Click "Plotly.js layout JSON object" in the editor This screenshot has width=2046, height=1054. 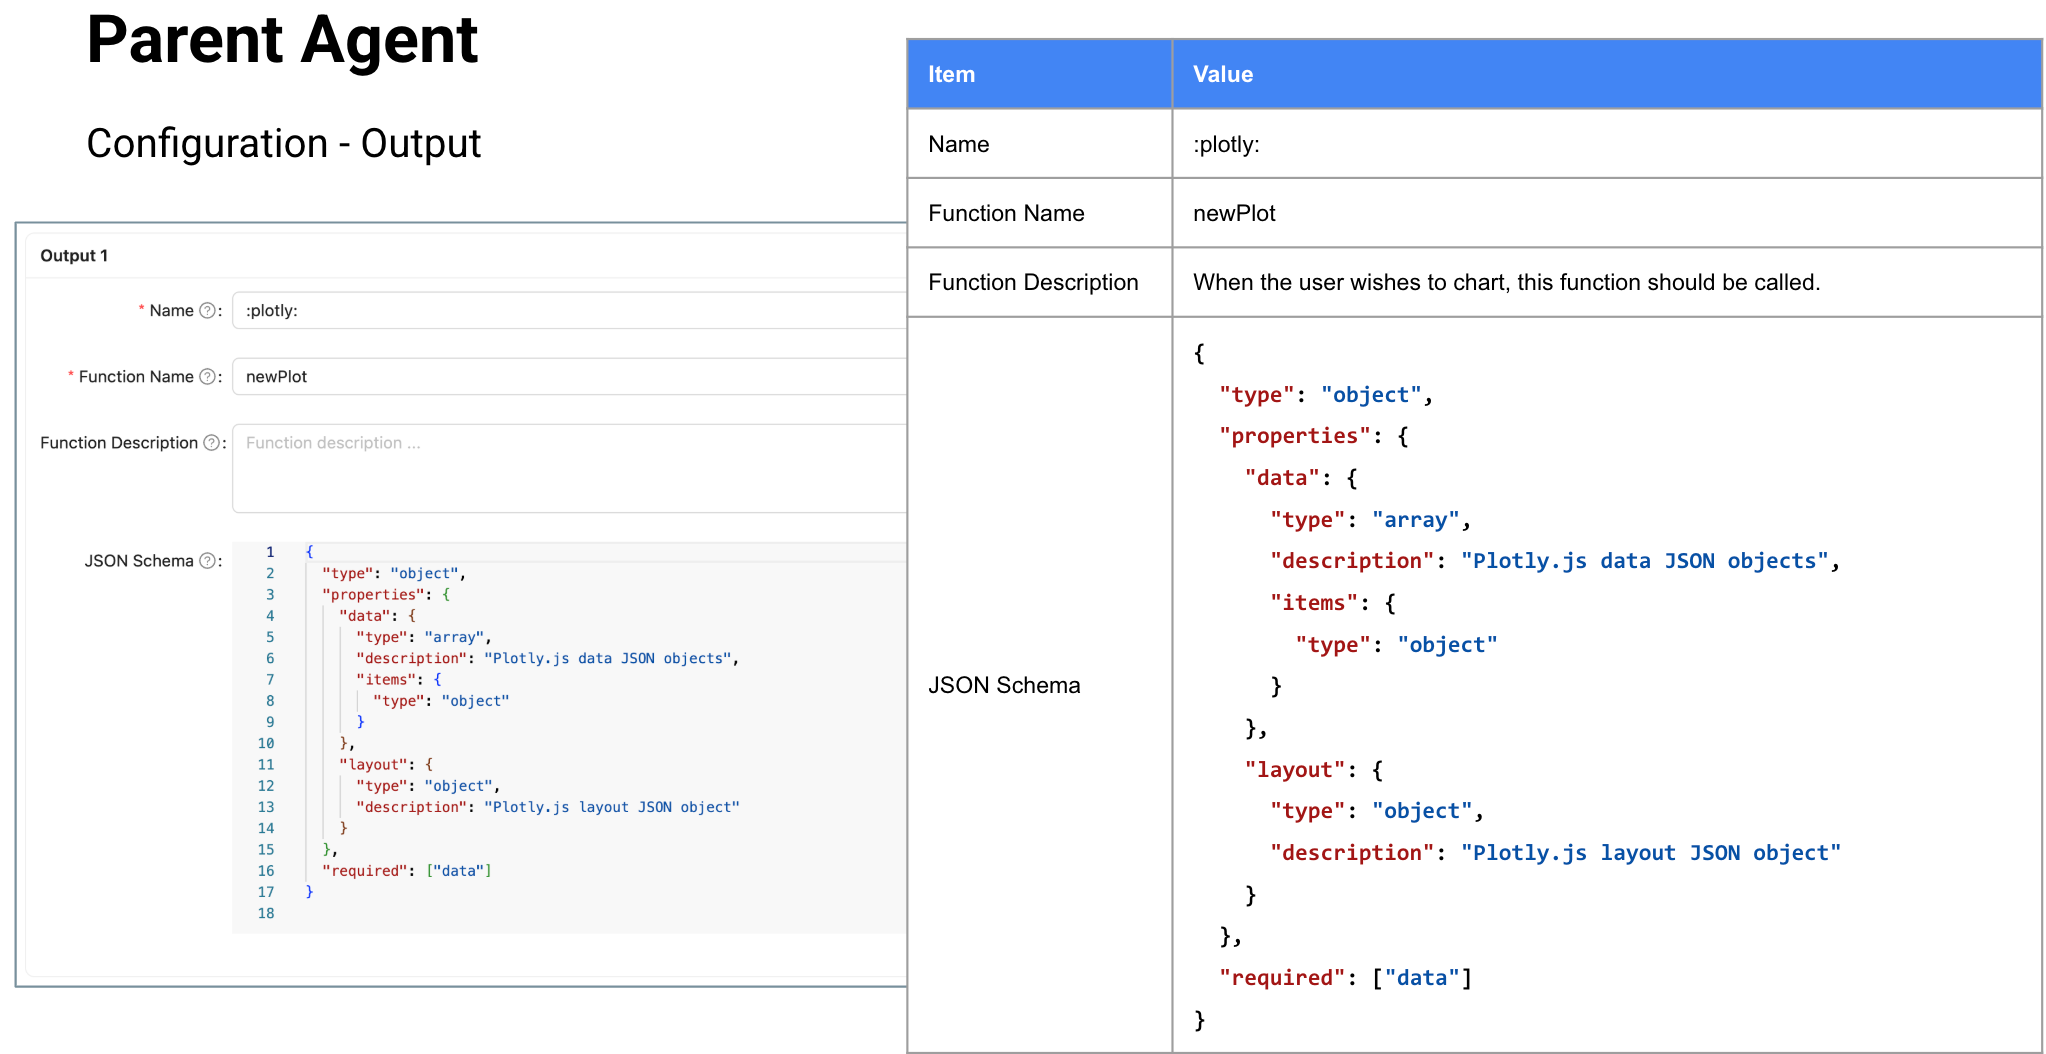(x=612, y=807)
